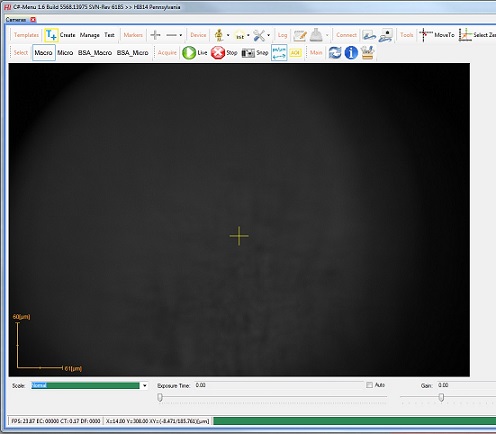Stop the acquisition
Image resolution: width=496 pixels, height=434 pixels.
point(224,53)
